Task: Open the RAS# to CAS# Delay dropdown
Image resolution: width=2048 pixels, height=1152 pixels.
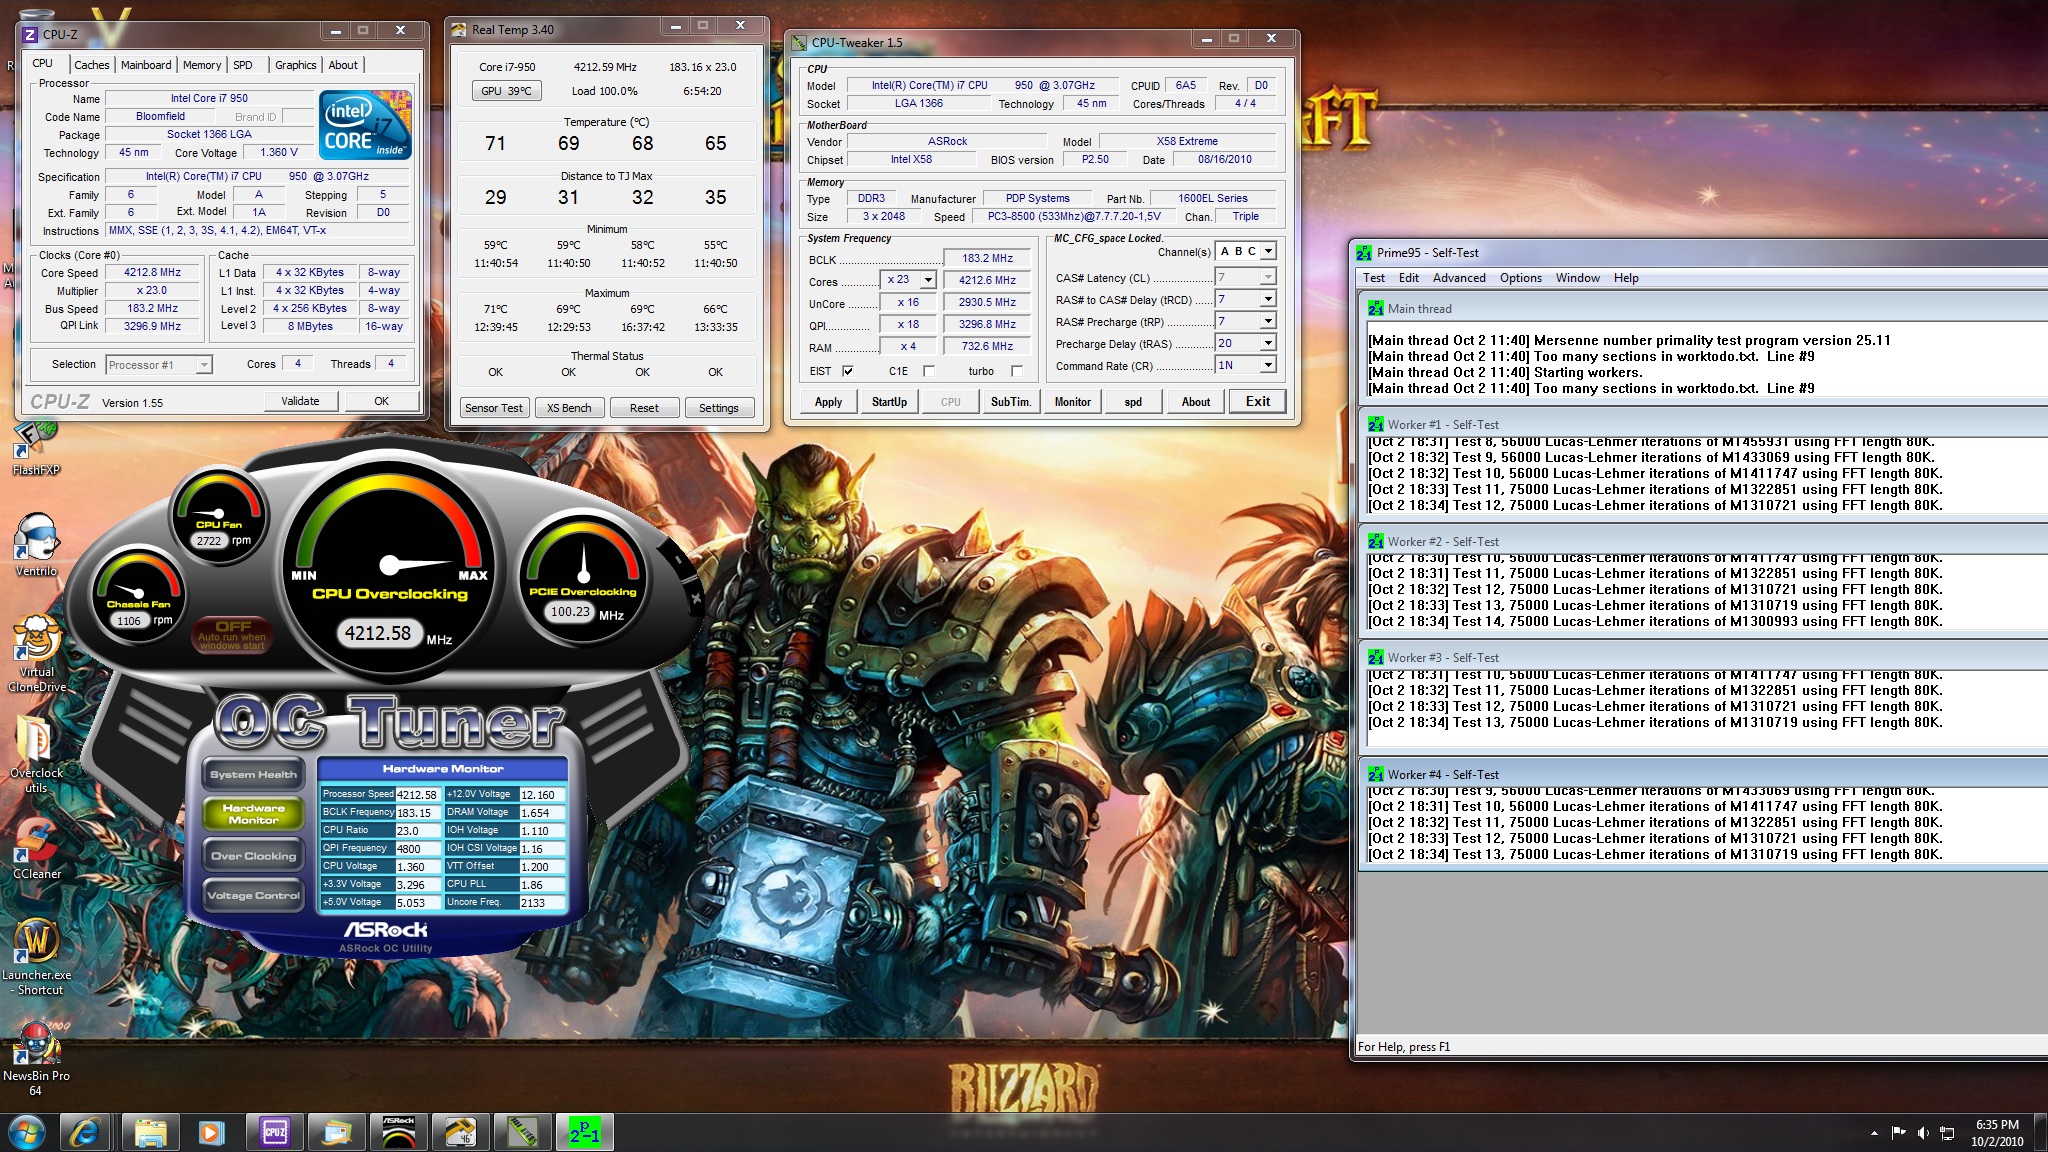Action: click(x=1268, y=299)
